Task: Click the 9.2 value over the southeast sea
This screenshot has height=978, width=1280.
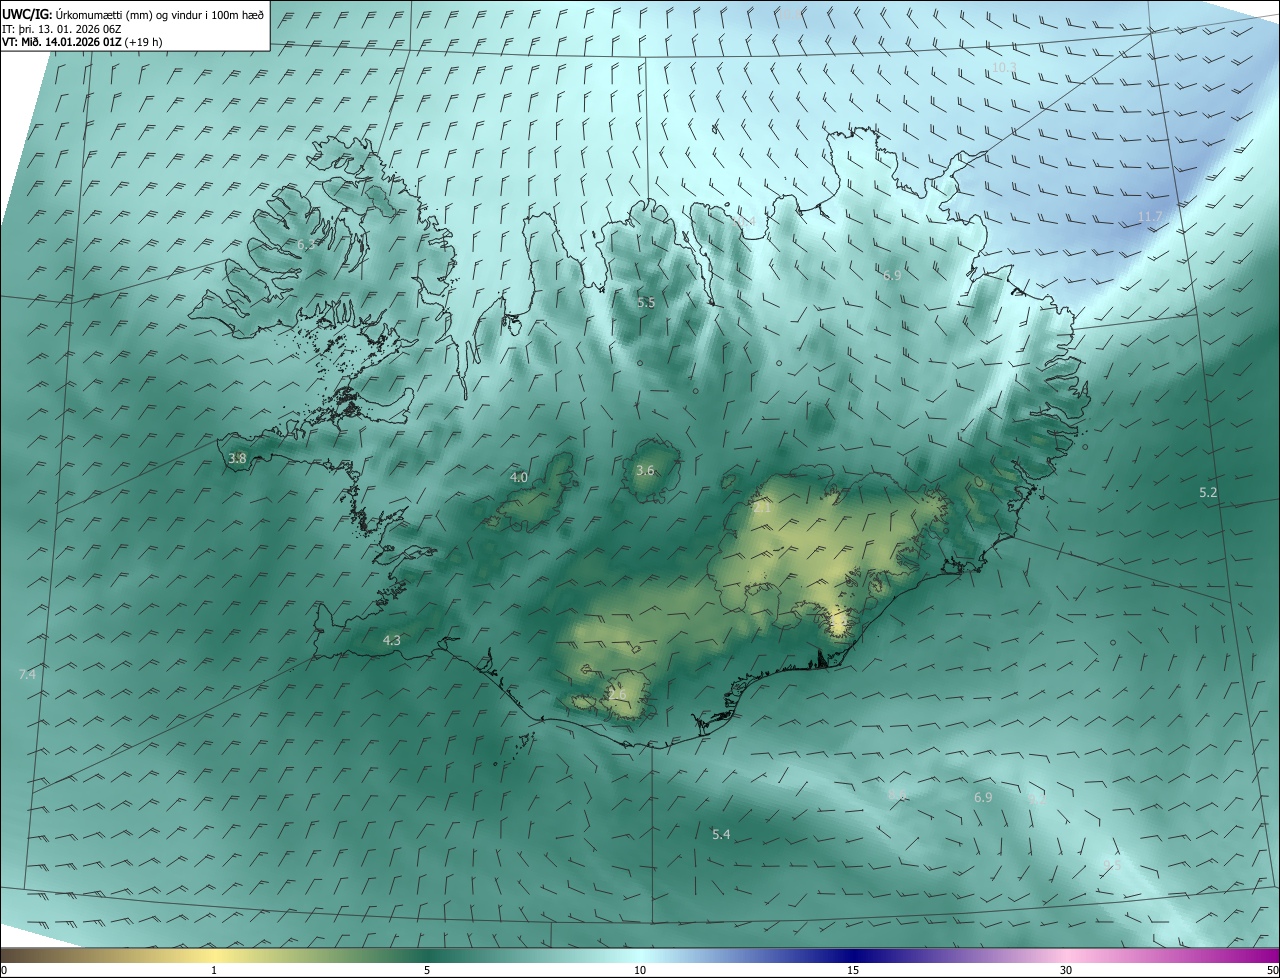Action: [1037, 799]
